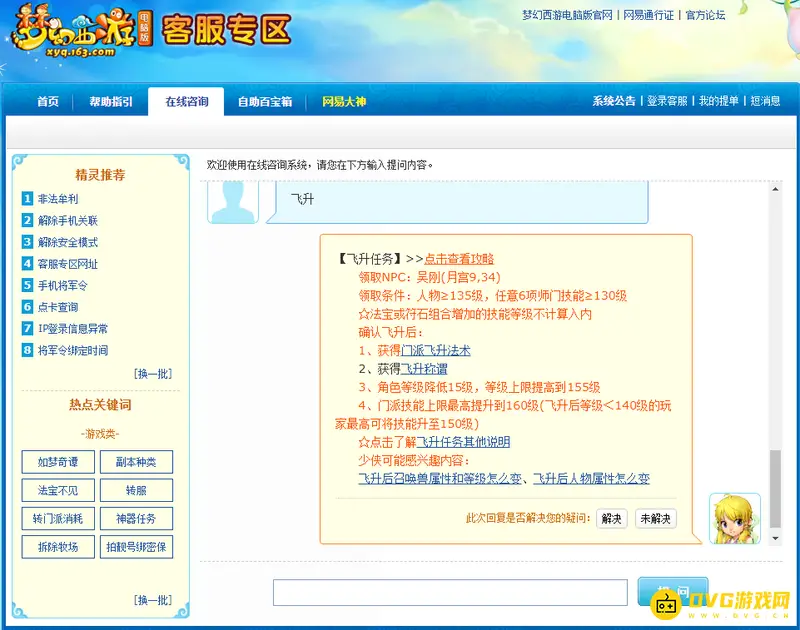Click the 登录客服 link
The height and width of the screenshot is (630, 800).
(x=667, y=101)
